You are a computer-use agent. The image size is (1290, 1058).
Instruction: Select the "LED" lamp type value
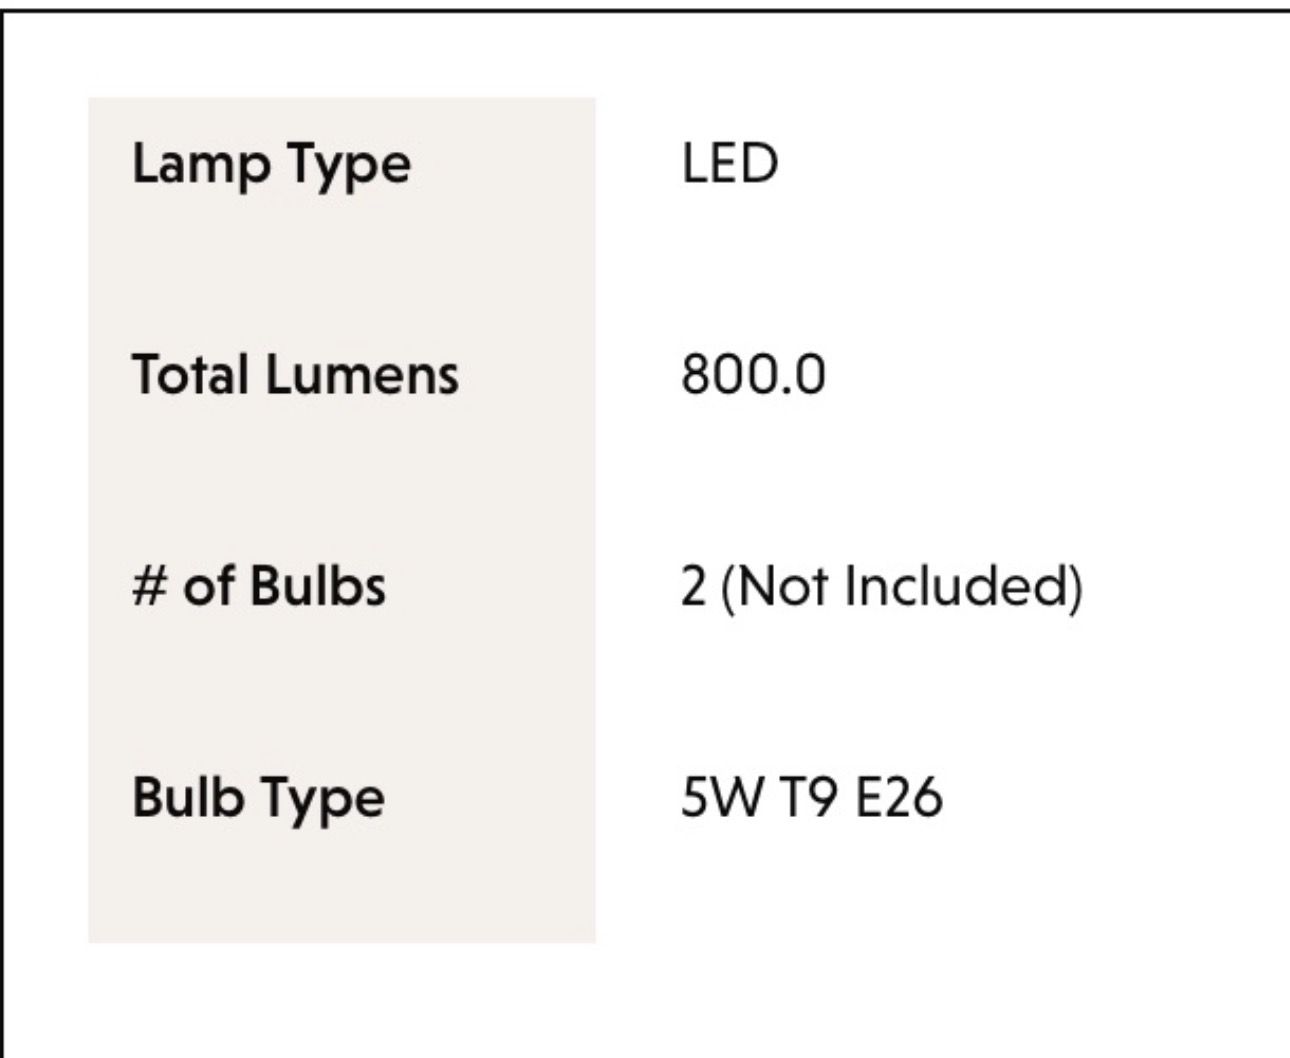[729, 164]
